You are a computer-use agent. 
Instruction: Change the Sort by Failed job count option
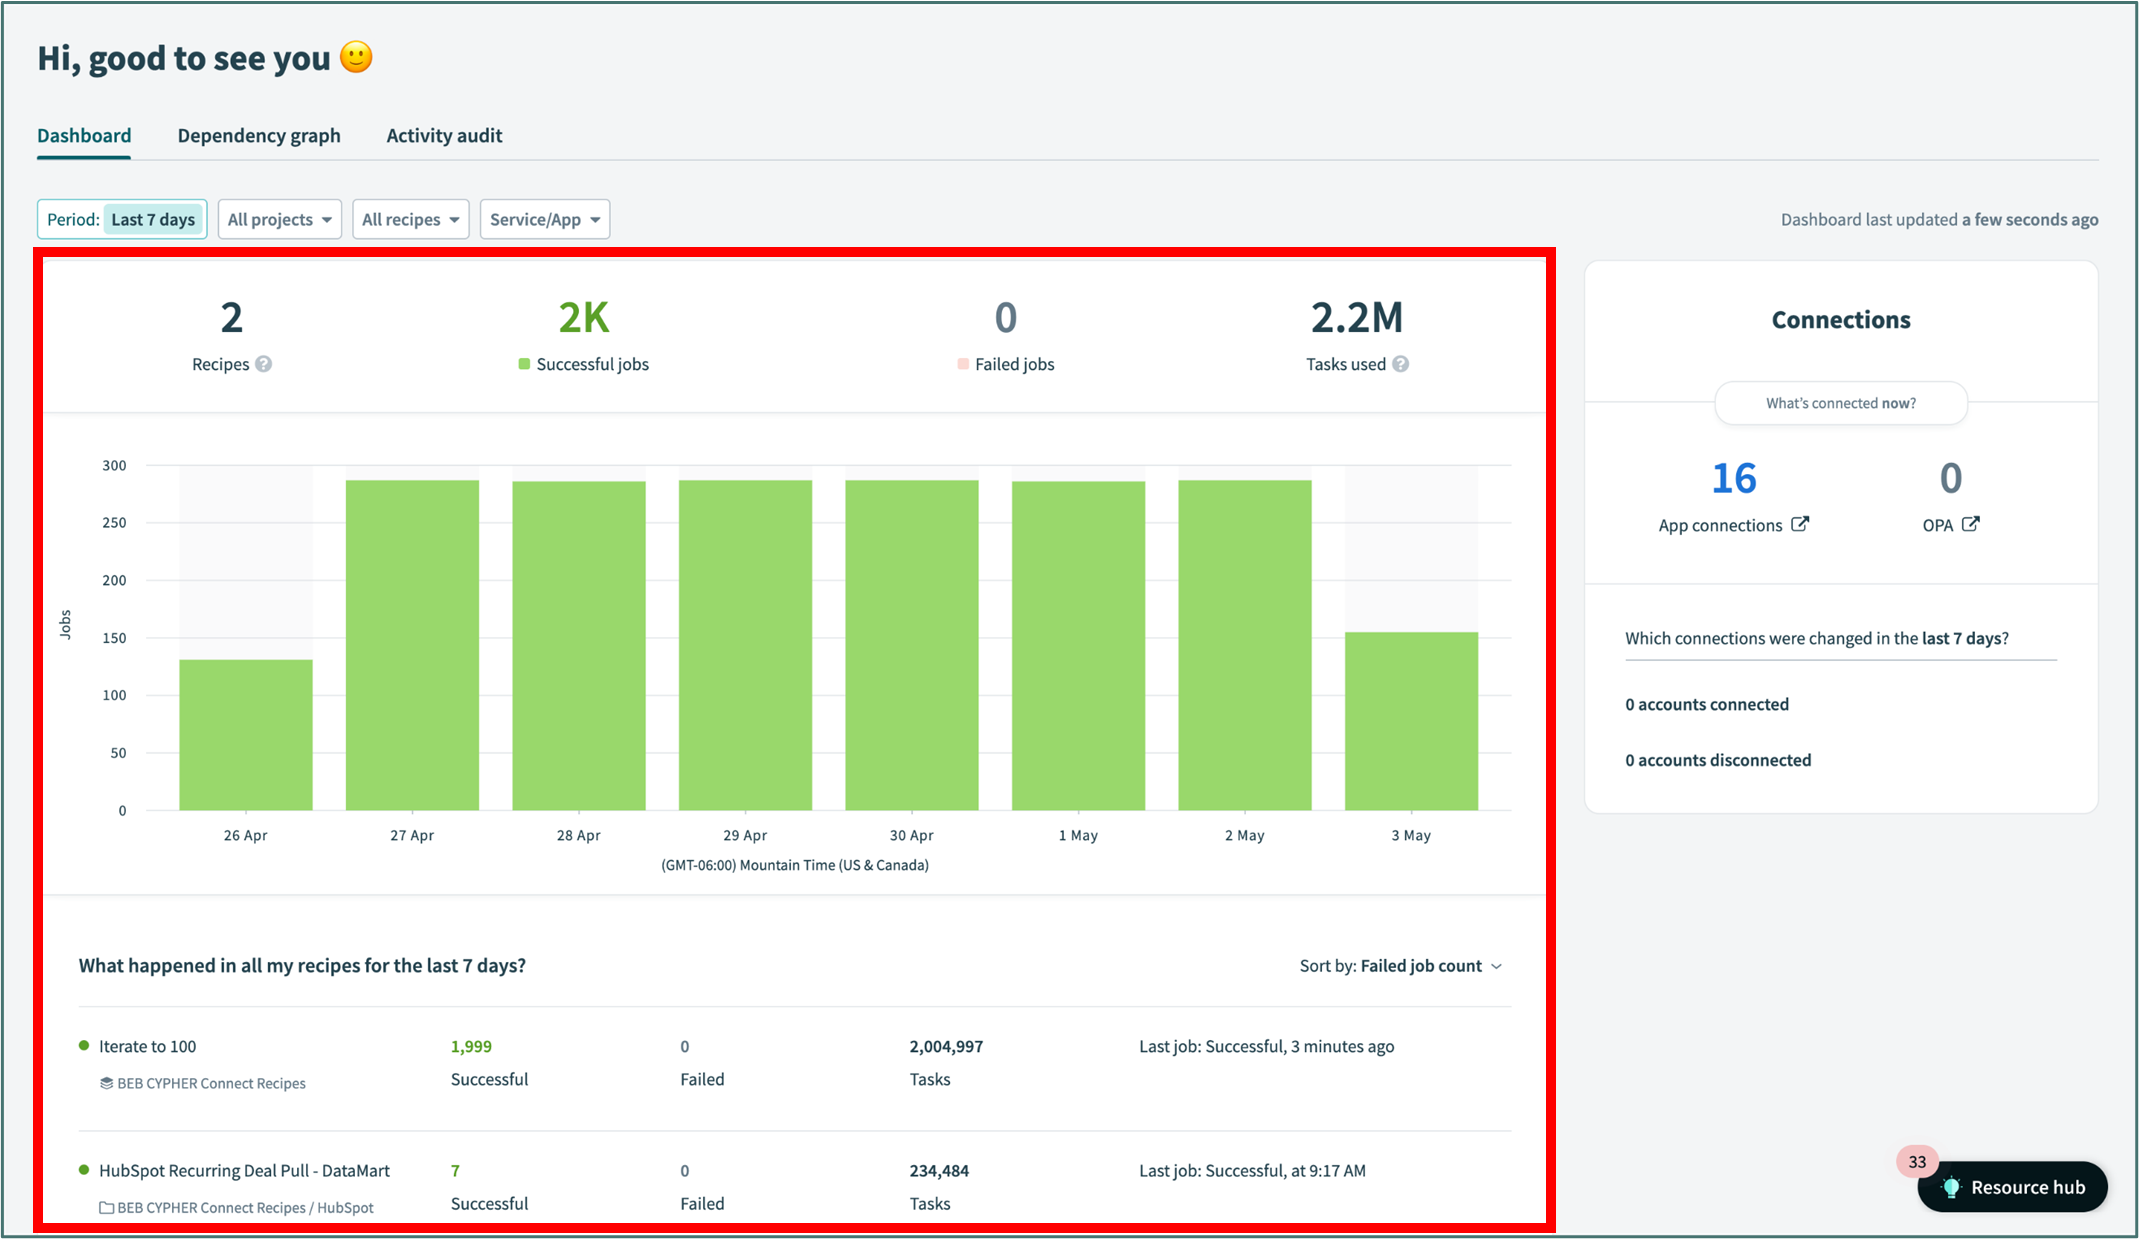pos(1420,966)
